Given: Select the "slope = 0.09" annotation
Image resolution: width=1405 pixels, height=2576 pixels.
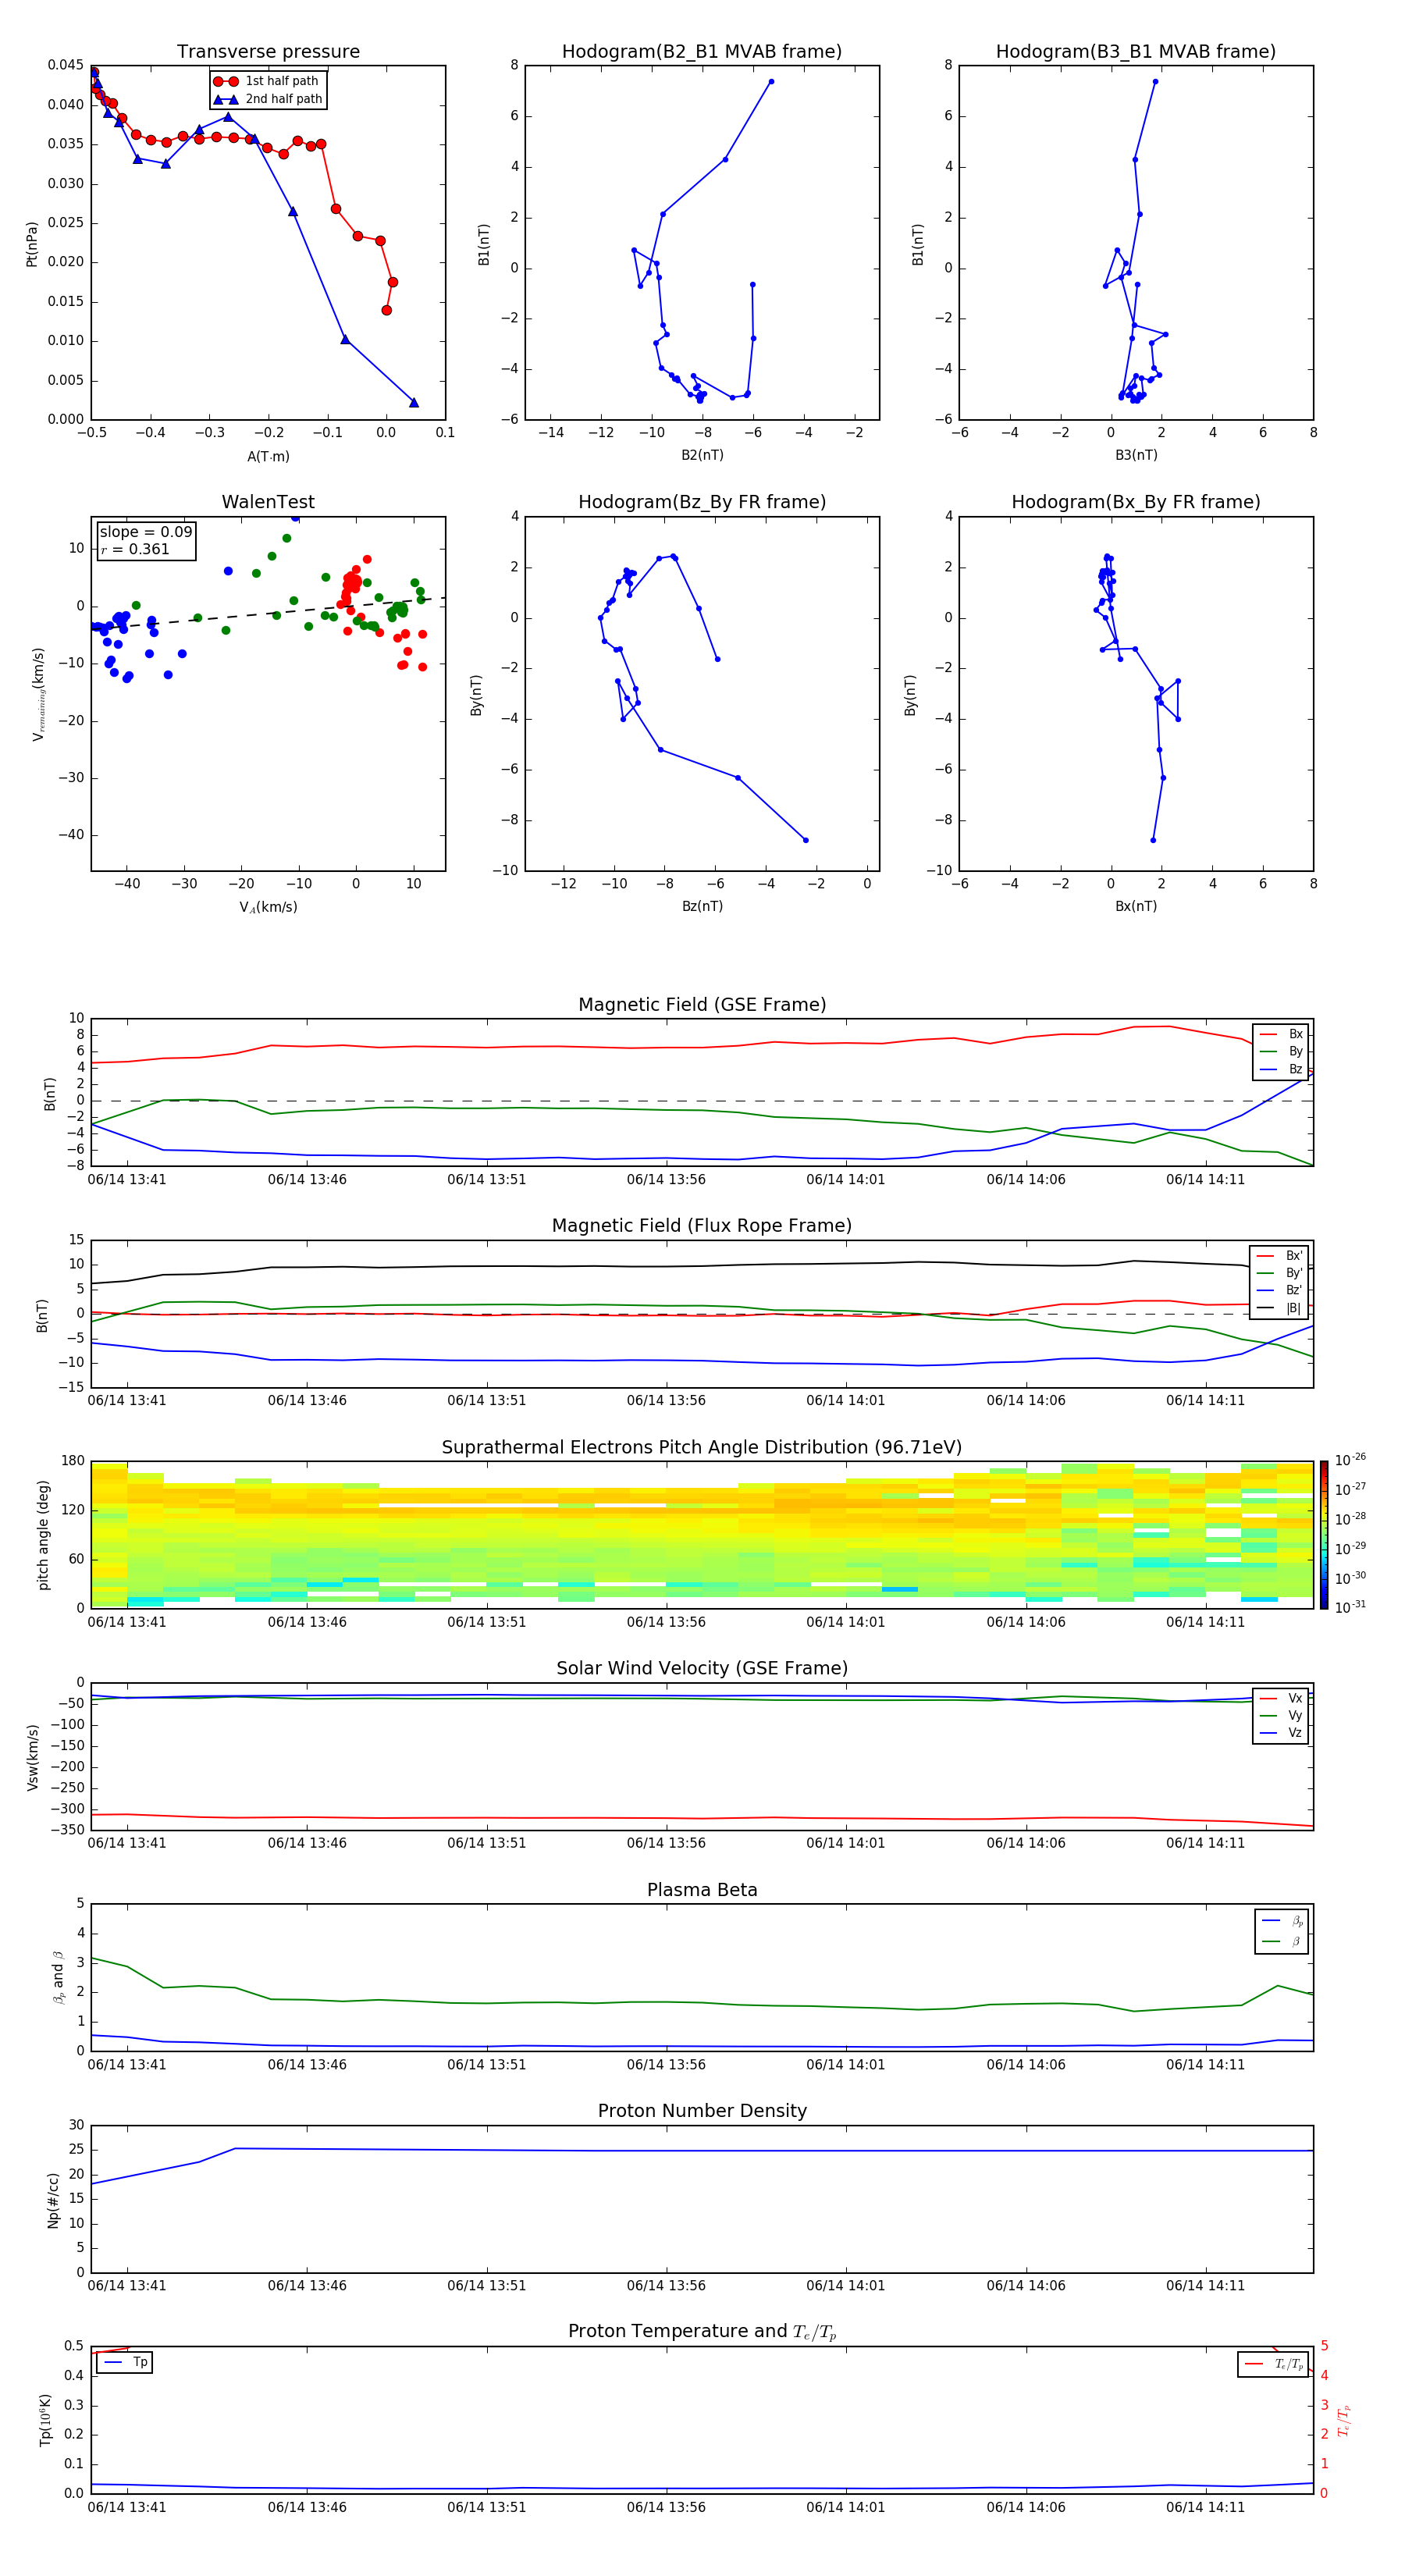Looking at the screenshot, I should 146,532.
